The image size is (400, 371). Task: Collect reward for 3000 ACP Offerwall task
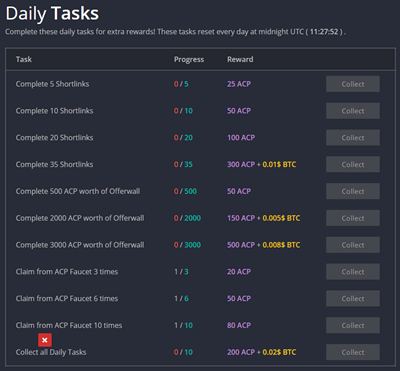coord(353,245)
